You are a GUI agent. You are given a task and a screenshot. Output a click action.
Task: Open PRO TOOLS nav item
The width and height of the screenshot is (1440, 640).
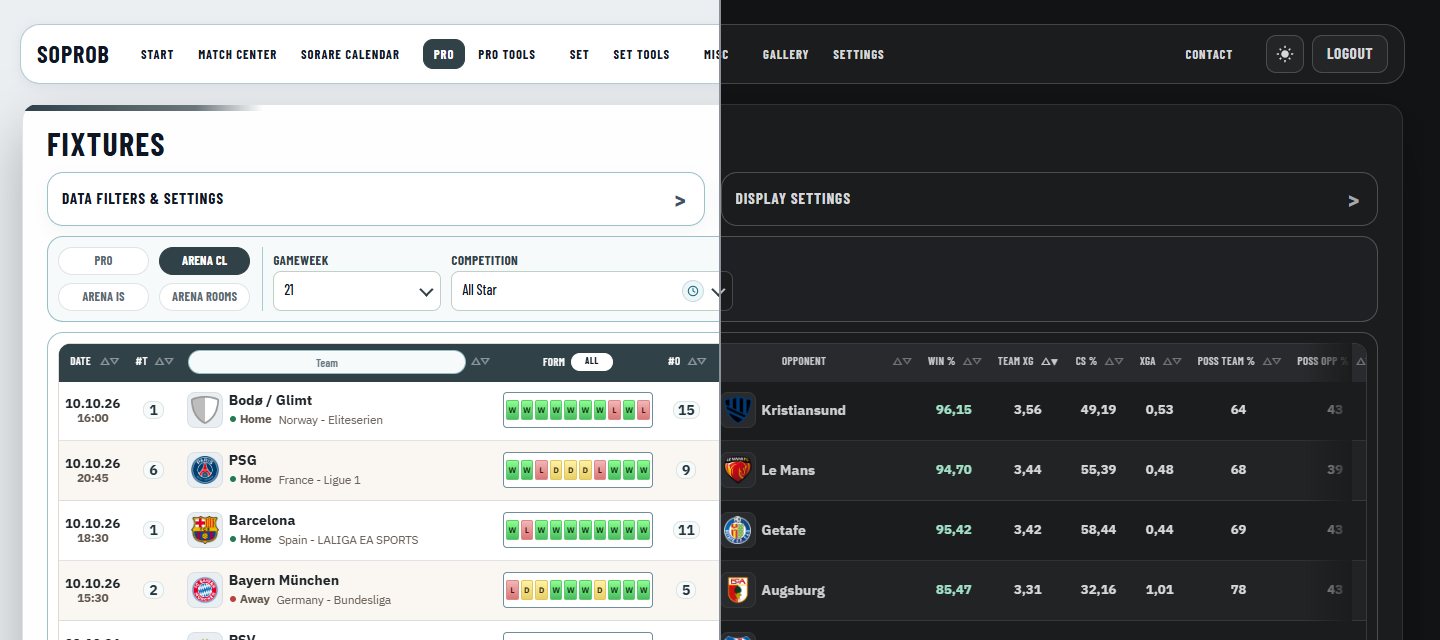(507, 55)
